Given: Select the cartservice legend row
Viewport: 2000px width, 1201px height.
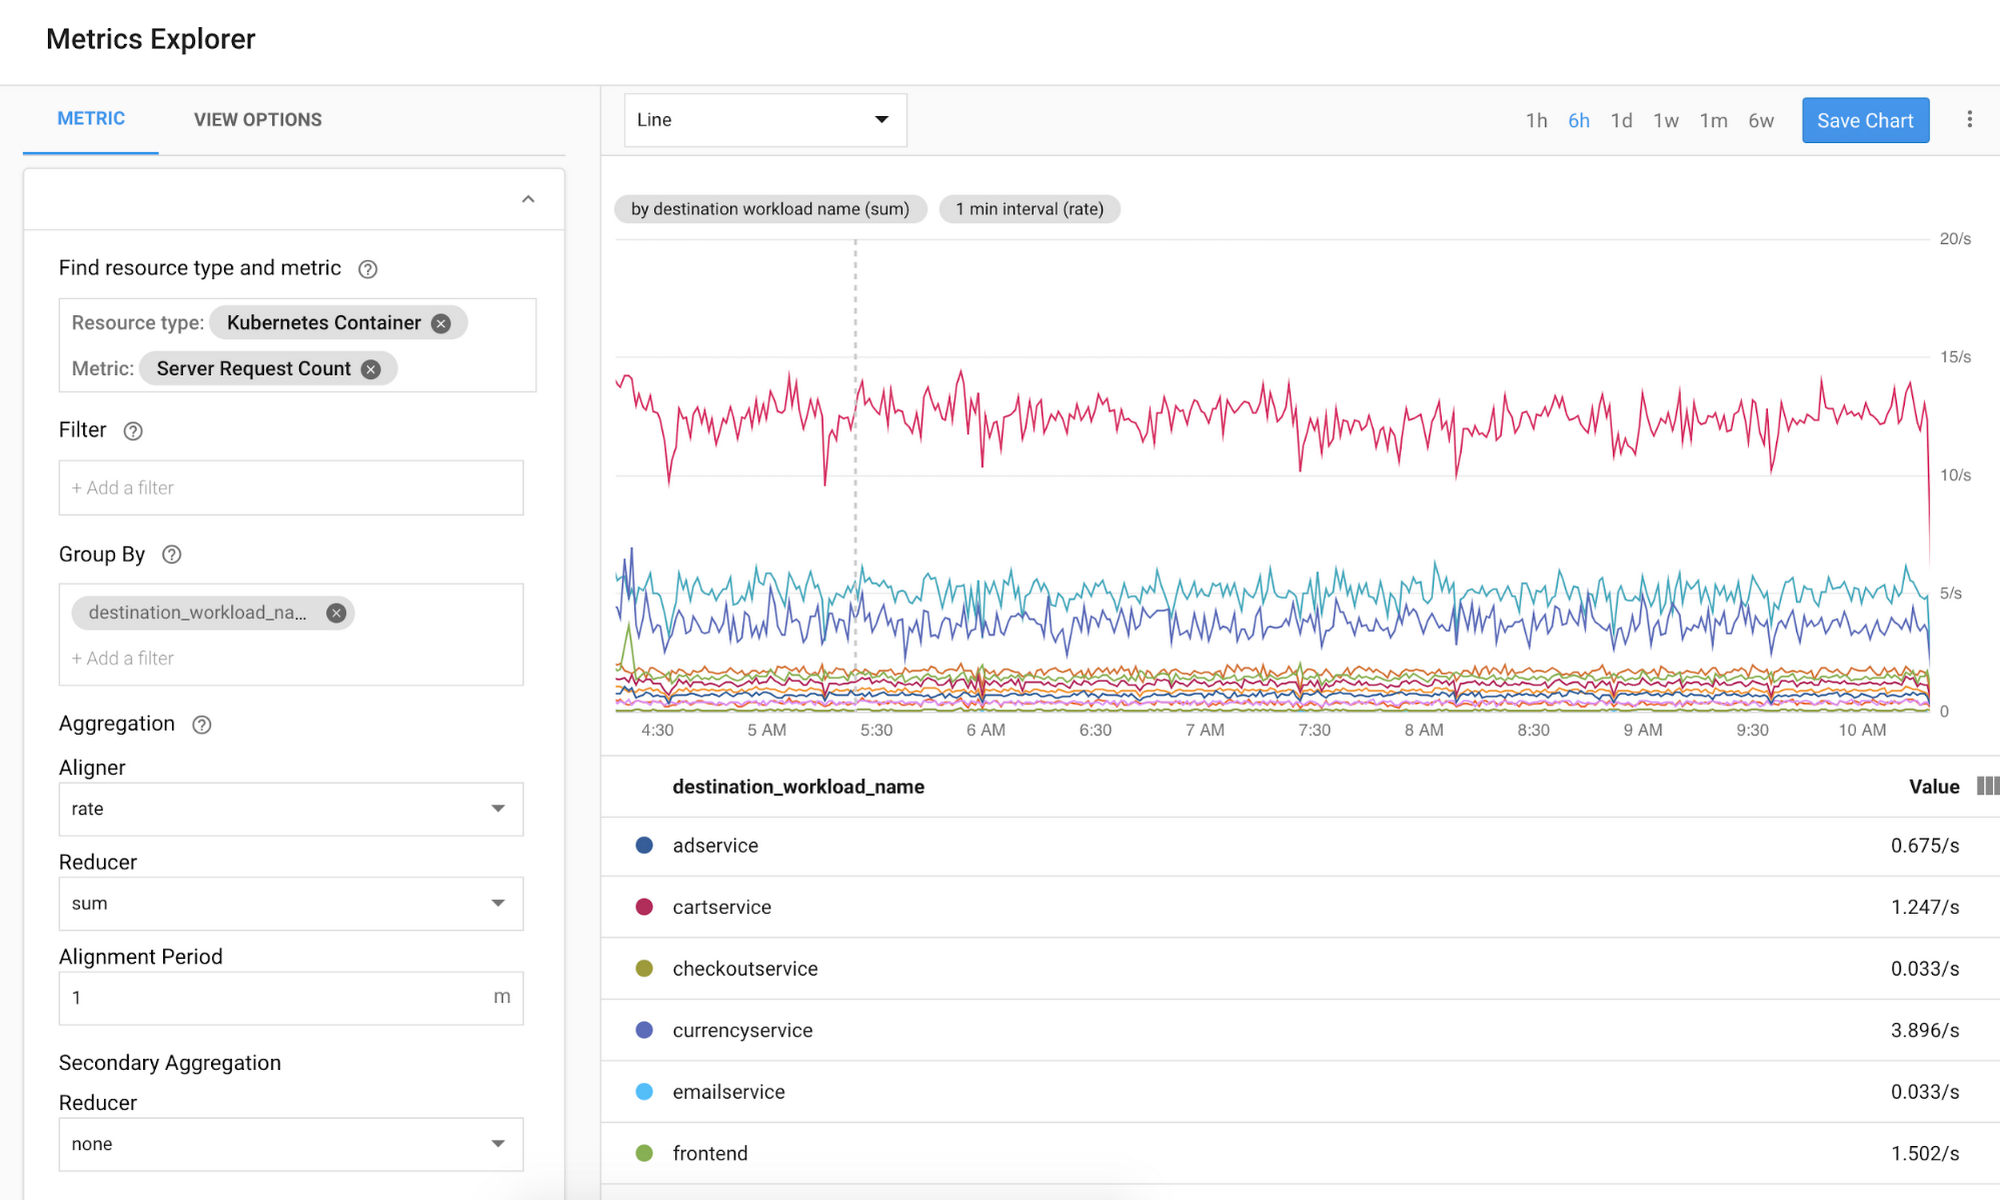Looking at the screenshot, I should tap(1300, 907).
